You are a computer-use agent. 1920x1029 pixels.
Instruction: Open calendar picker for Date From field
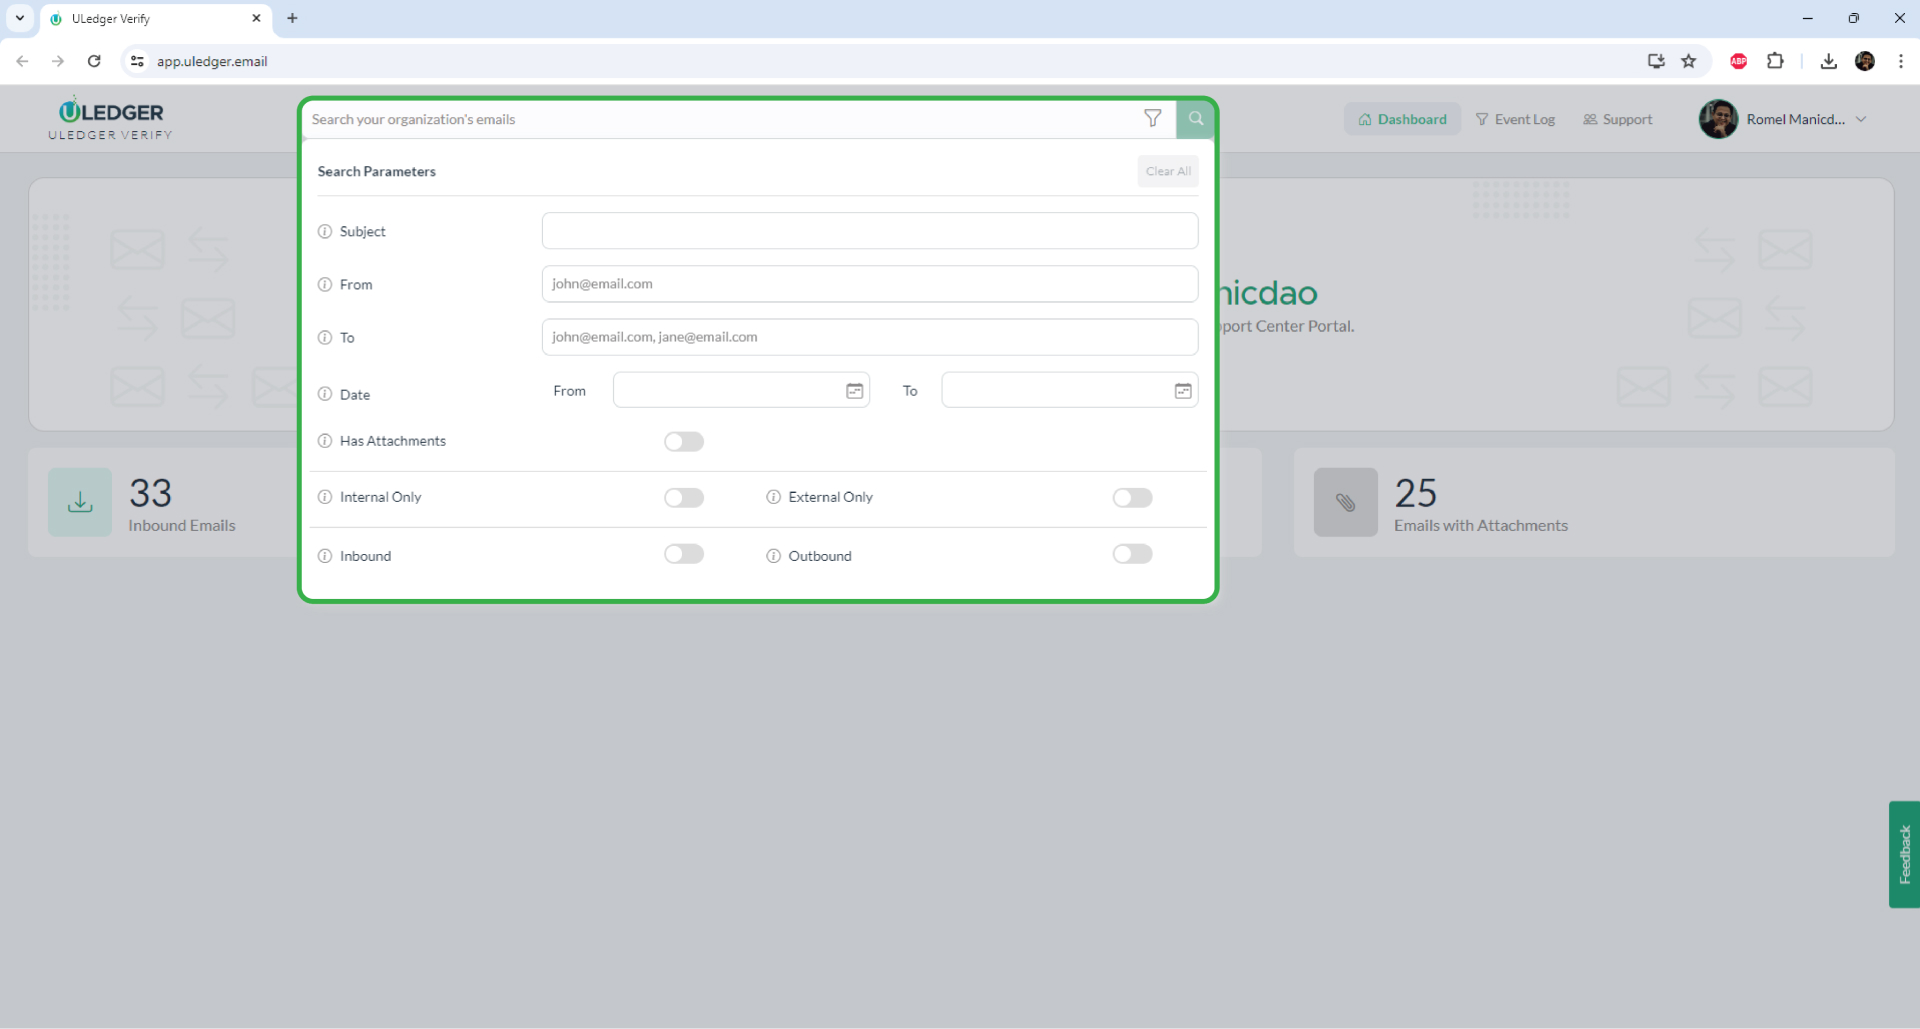pyautogui.click(x=855, y=391)
